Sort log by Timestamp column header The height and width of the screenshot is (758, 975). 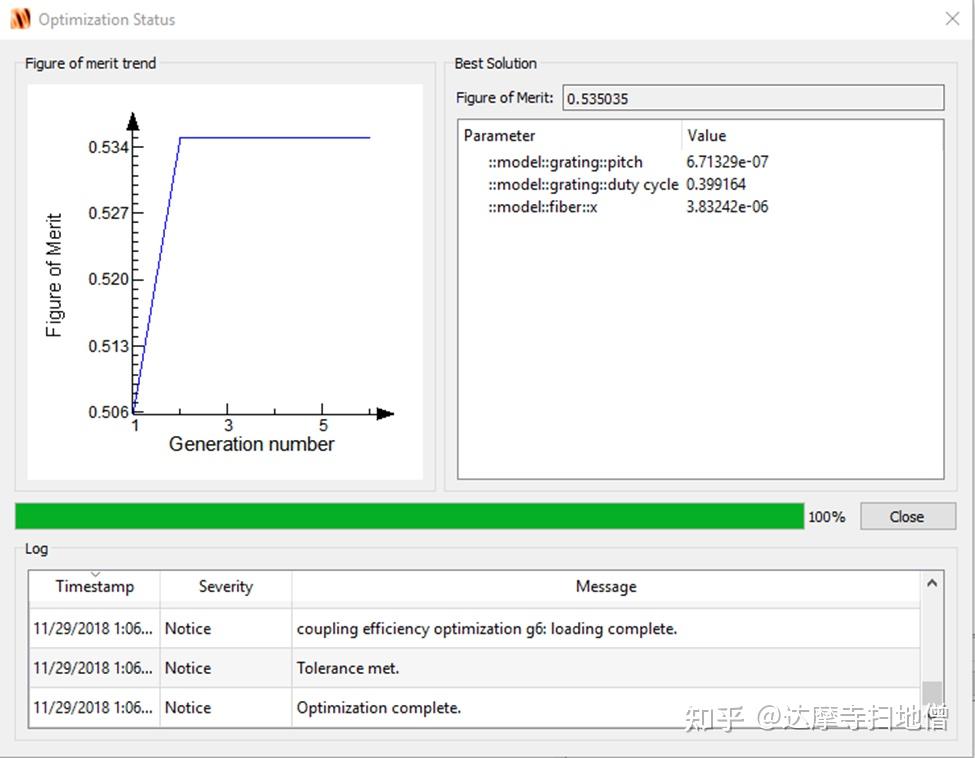click(x=95, y=586)
